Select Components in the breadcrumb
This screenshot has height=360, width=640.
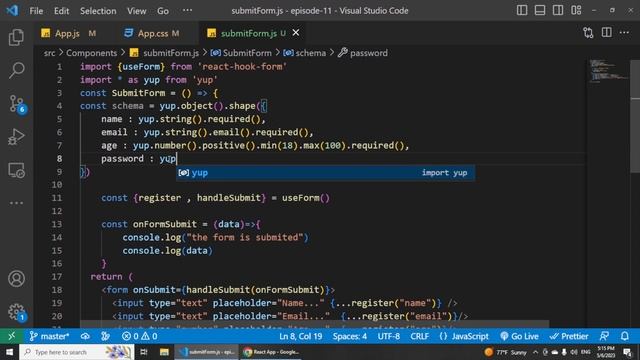coord(91,53)
